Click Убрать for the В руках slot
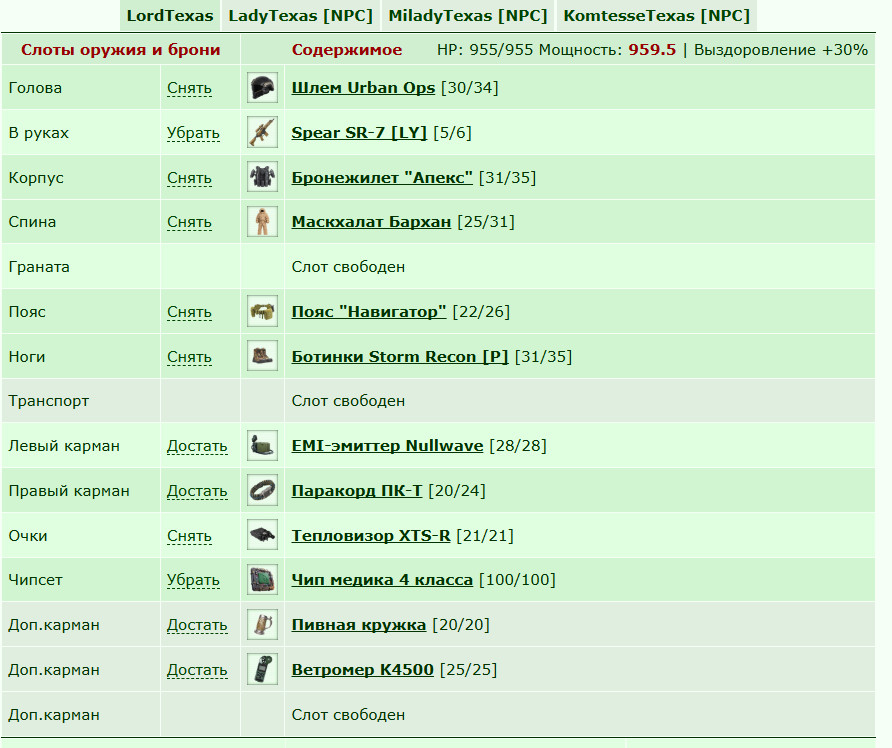The height and width of the screenshot is (748, 892). pyautogui.click(x=193, y=133)
